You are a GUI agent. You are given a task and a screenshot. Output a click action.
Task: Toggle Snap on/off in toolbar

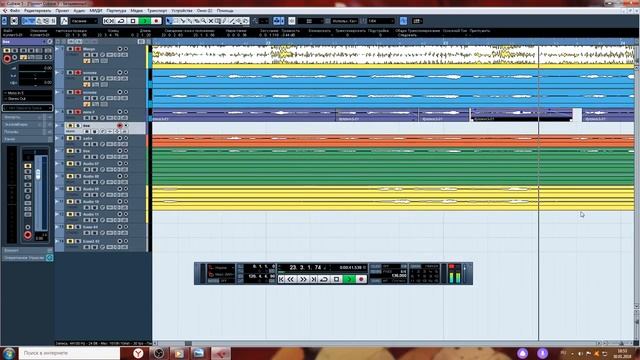pos(292,21)
